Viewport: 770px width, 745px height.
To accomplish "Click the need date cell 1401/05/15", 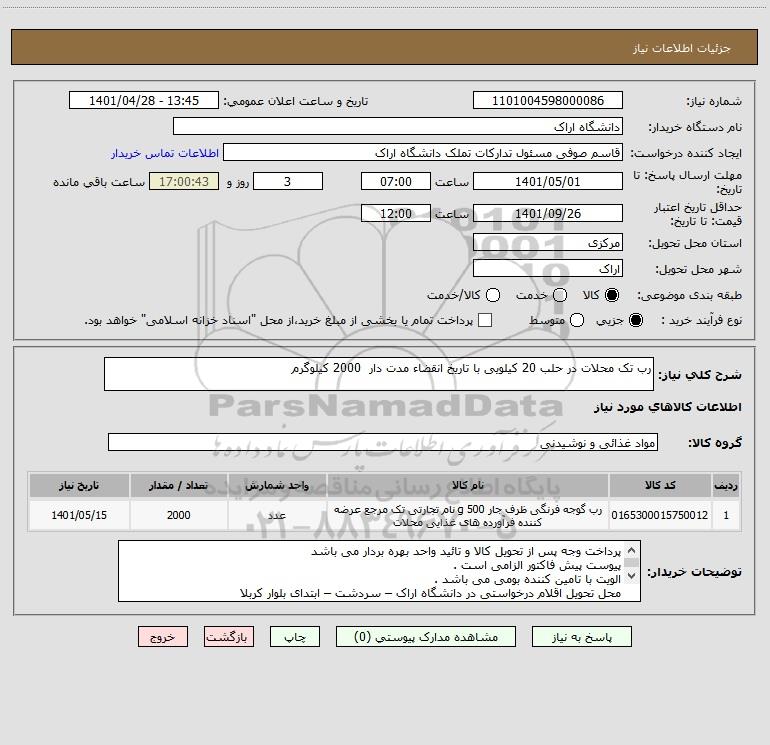I will [79, 515].
